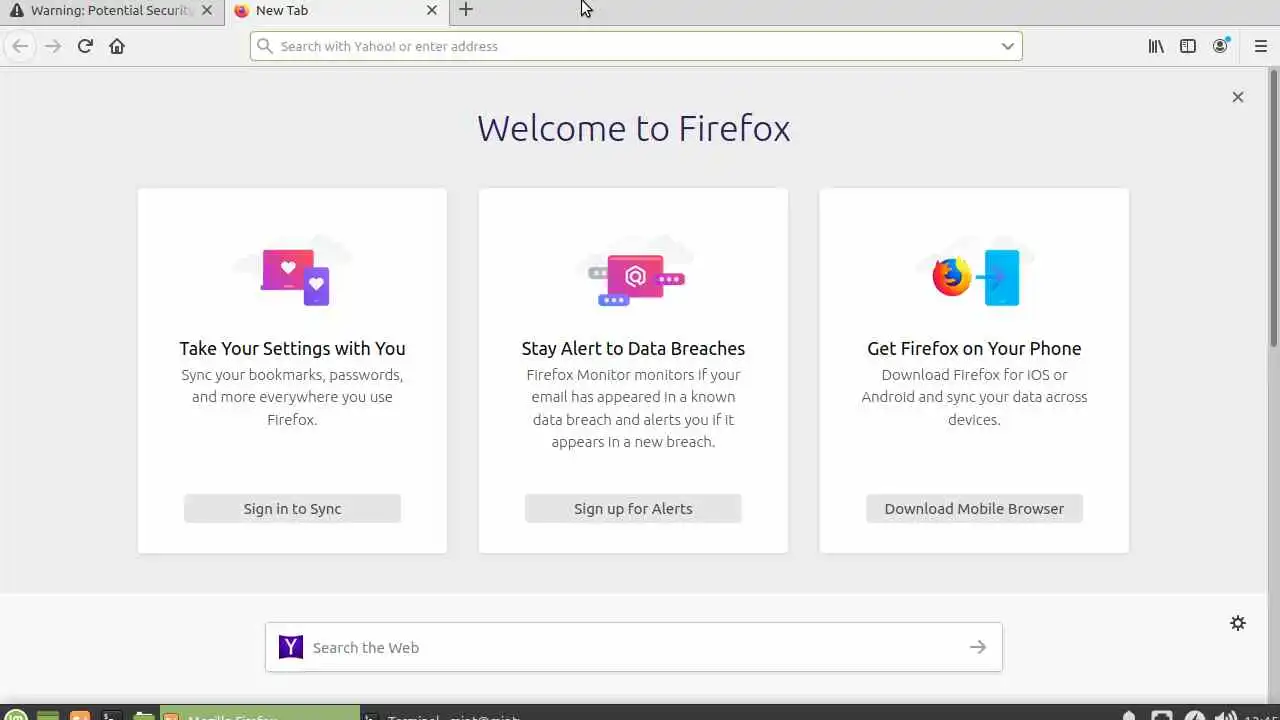Focus the Search the Web box
The image size is (1280, 720).
[x=634, y=647]
